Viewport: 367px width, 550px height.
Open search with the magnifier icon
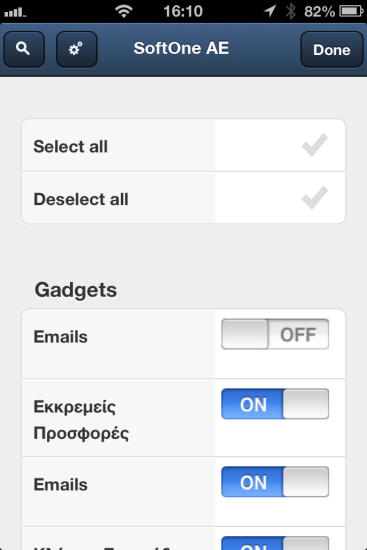pyautogui.click(x=24, y=49)
